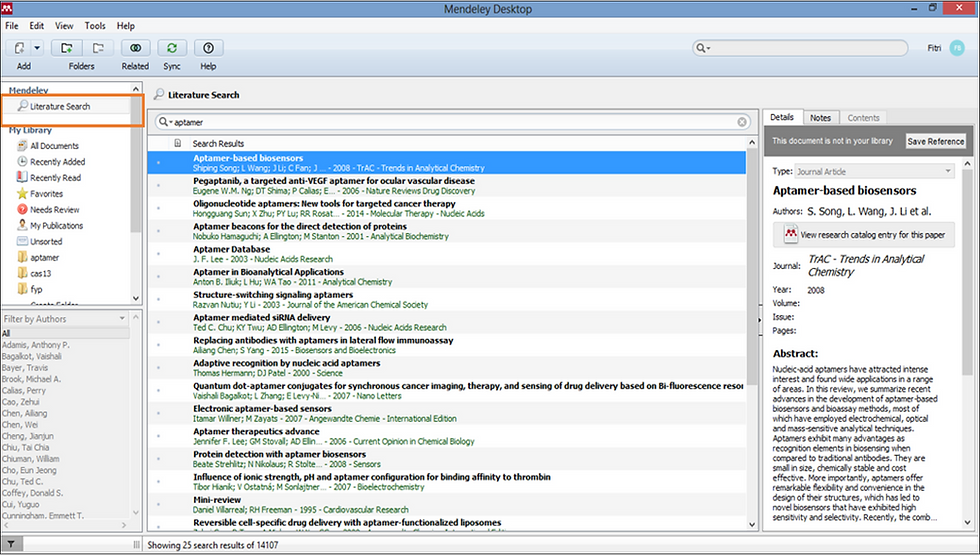Click the filter funnel icon in status bar
980x555 pixels.
pyautogui.click(x=11, y=544)
